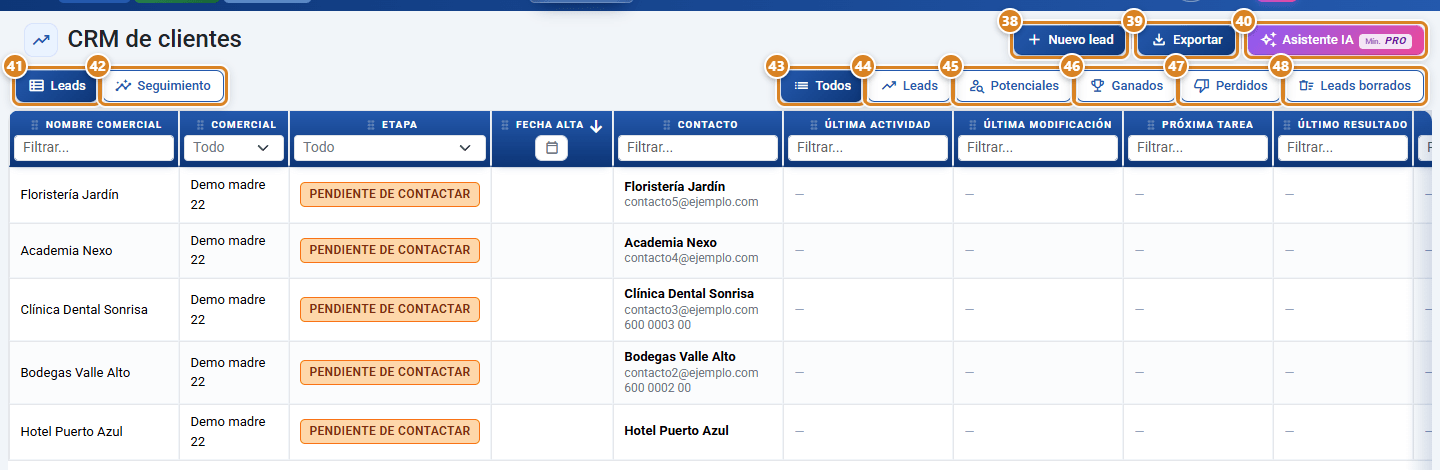Click the Min. PRO badge on Asistente IA
This screenshot has height=470, width=1440.
click(1386, 40)
